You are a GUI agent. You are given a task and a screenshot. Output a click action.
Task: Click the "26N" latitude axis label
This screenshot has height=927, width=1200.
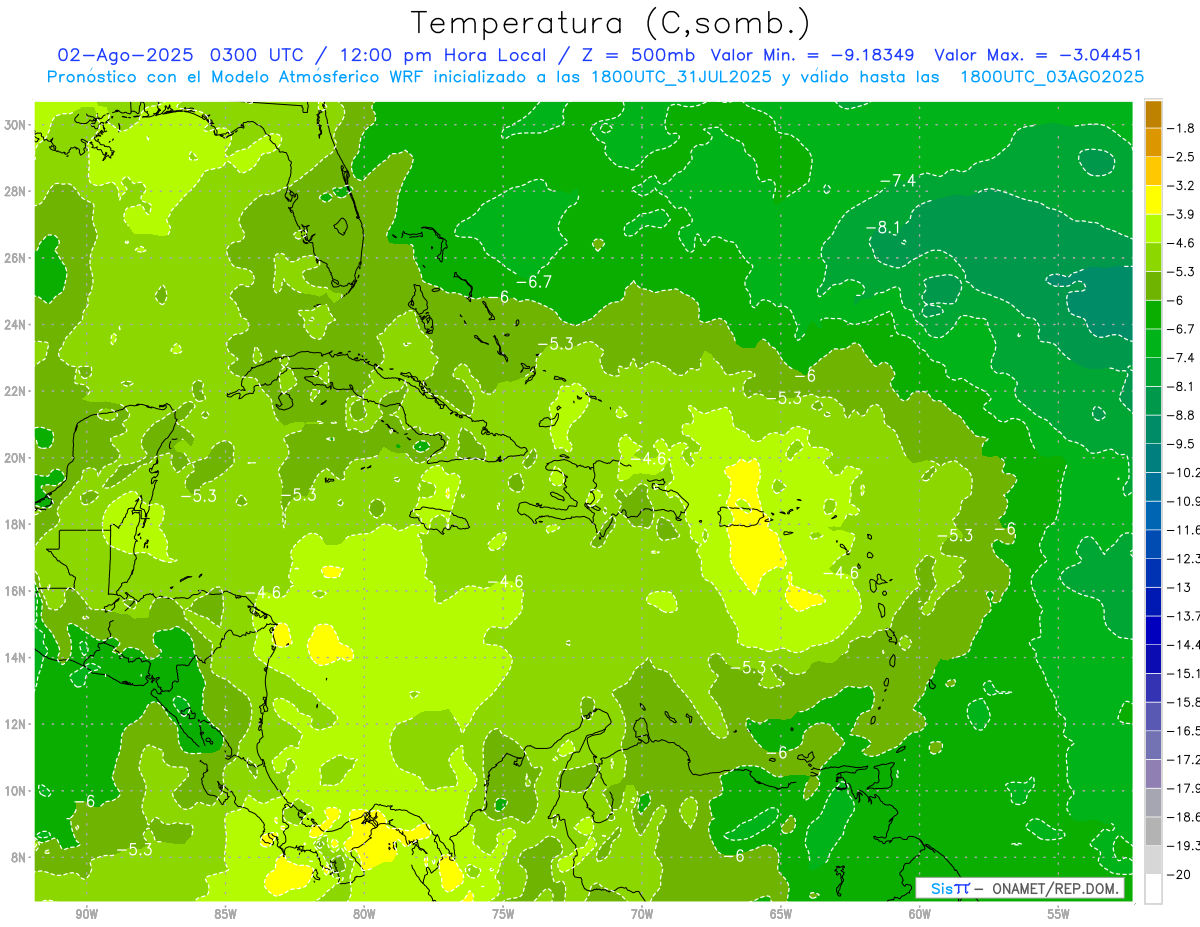(x=17, y=258)
